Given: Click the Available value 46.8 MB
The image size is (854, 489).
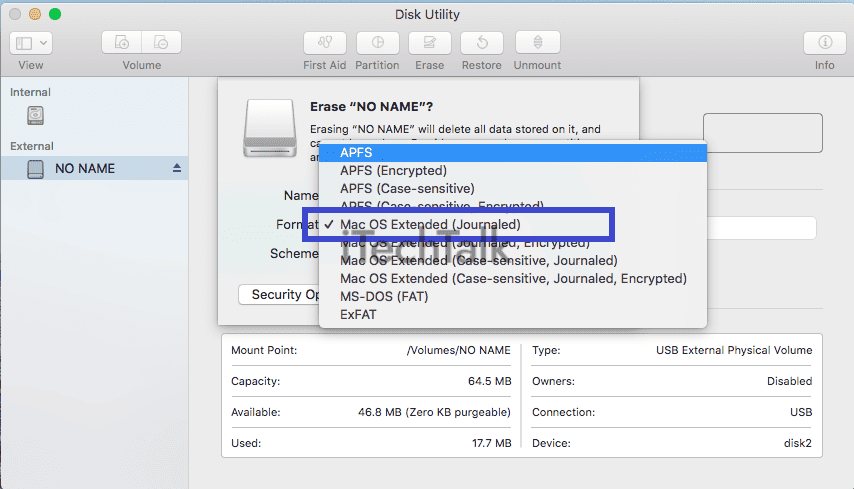Looking at the screenshot, I should [x=434, y=412].
